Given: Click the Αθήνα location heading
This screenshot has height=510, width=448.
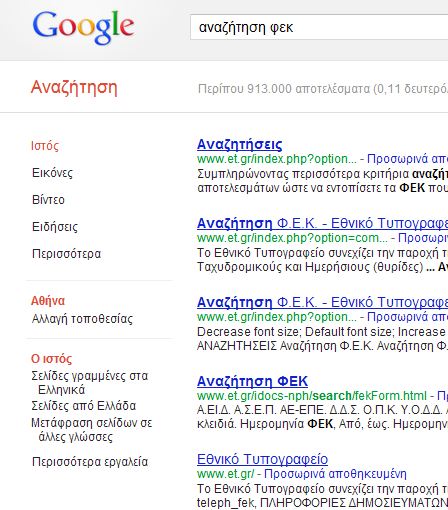Looking at the screenshot, I should pyautogui.click(x=48, y=301).
